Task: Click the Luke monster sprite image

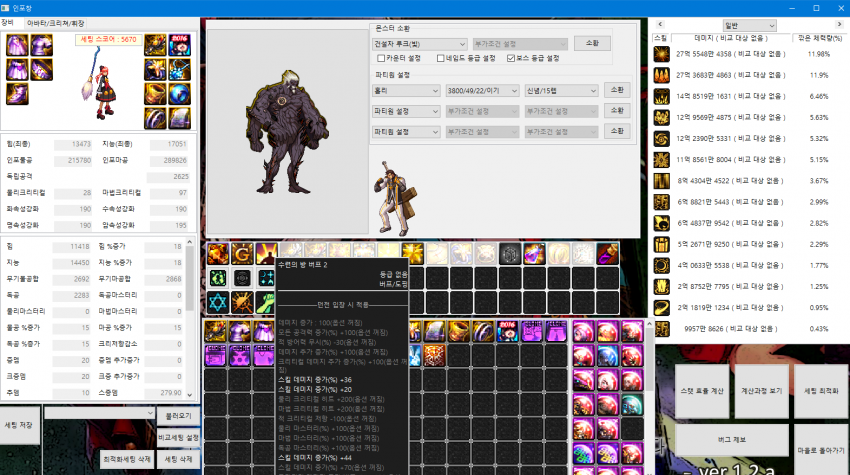Action: click(291, 142)
